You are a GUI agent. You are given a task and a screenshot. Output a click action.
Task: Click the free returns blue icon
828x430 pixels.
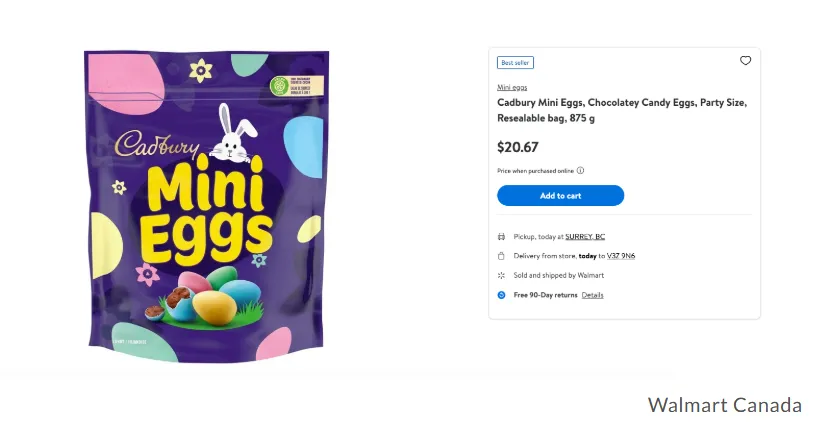point(502,295)
